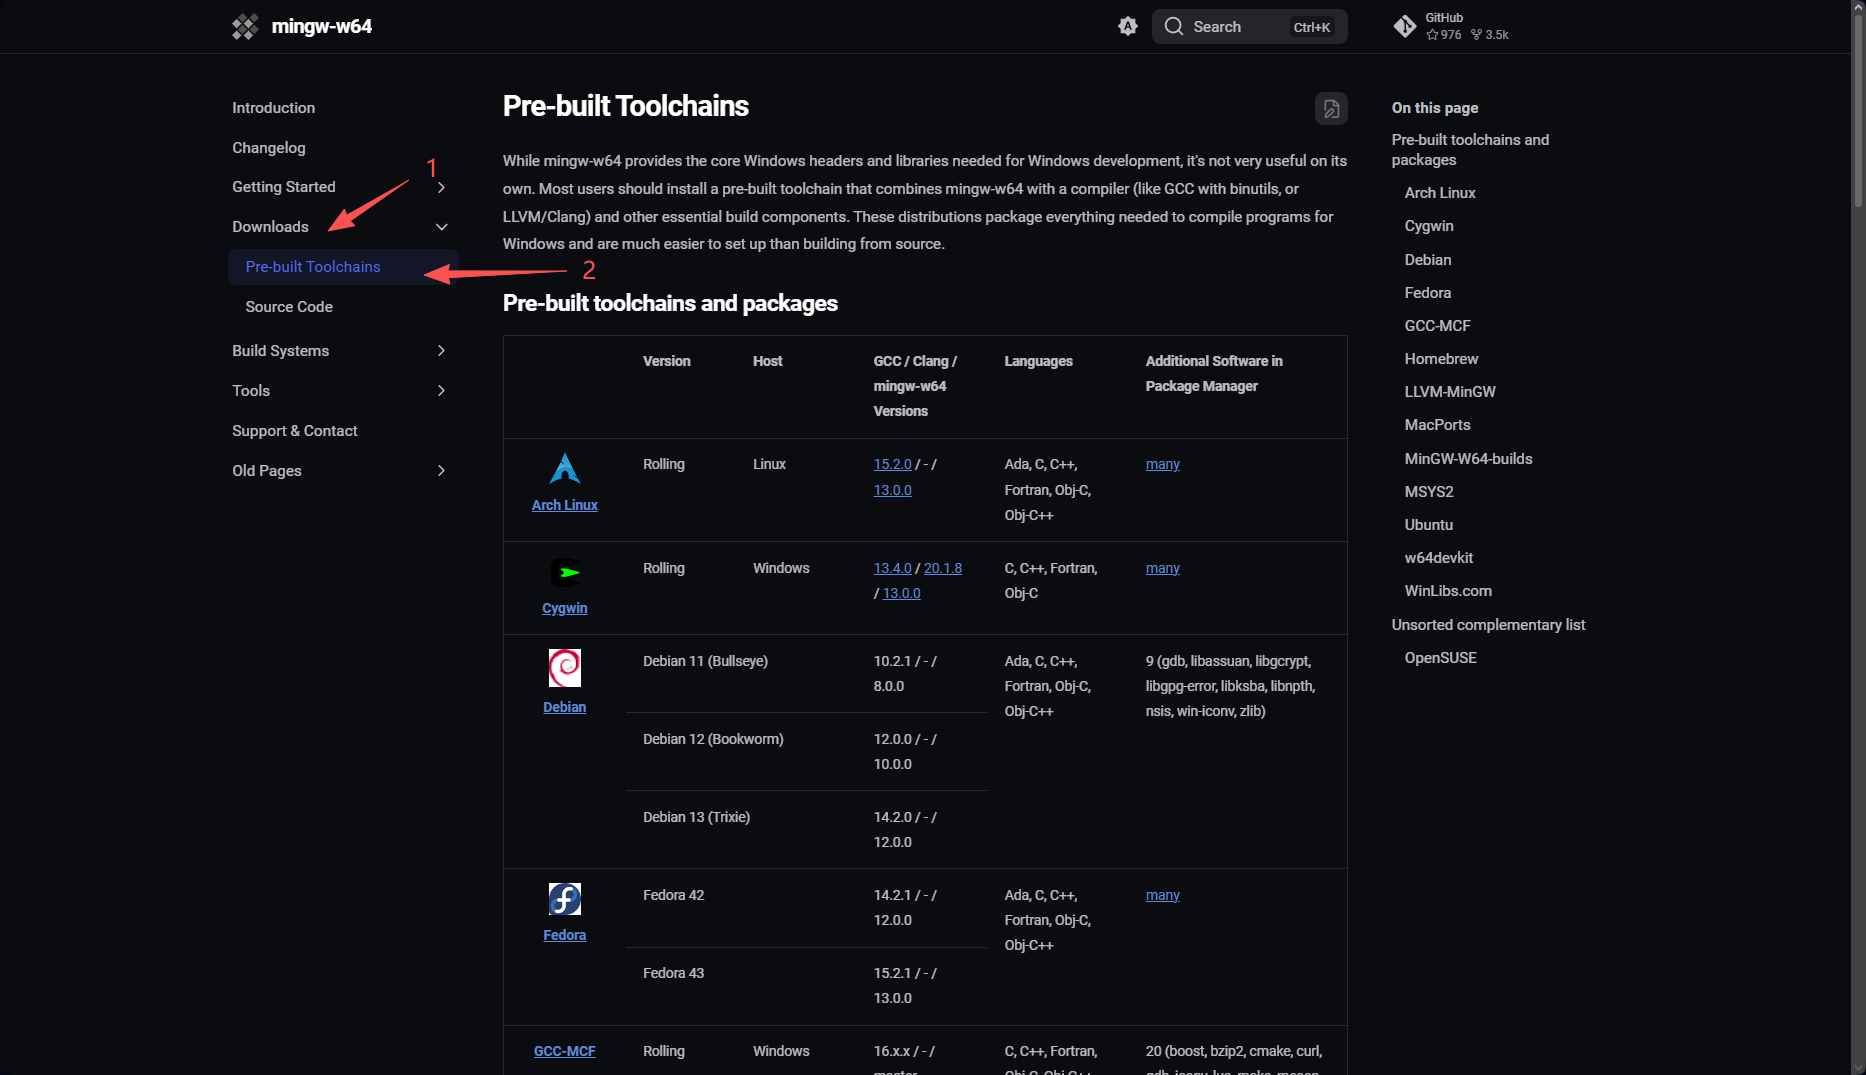The width and height of the screenshot is (1866, 1075).
Task: Open Cygwin Clang 20.1.8 link
Action: coord(943,568)
